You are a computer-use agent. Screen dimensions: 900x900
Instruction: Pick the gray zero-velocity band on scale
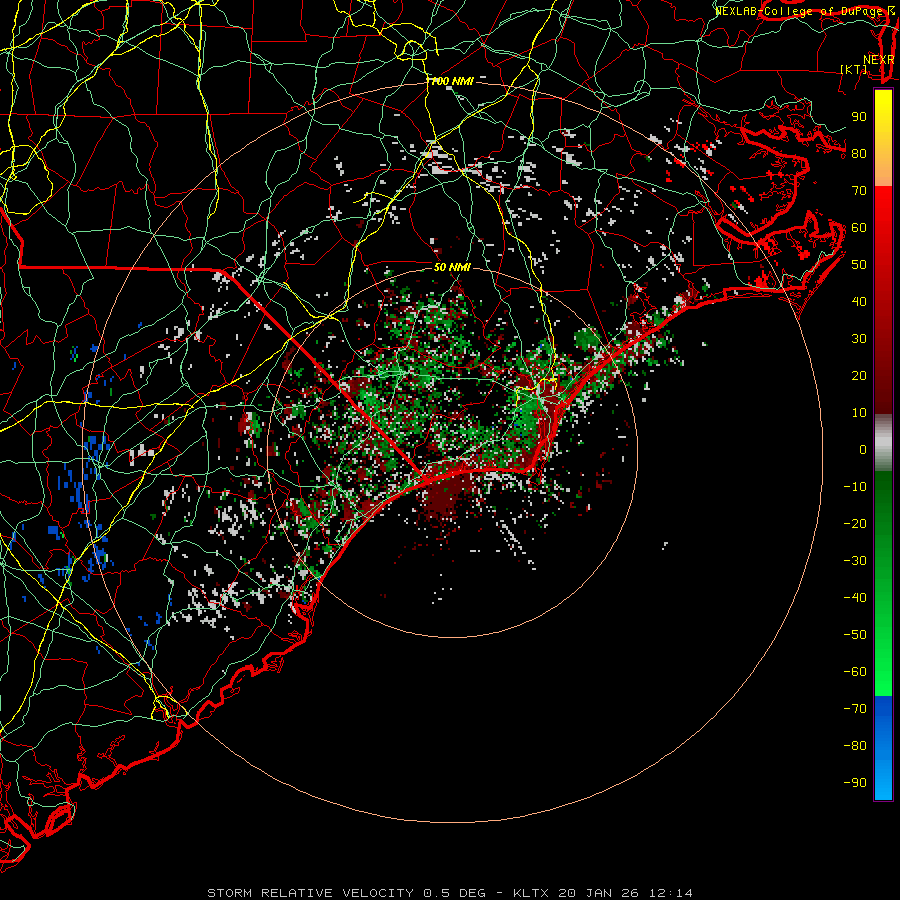click(883, 442)
